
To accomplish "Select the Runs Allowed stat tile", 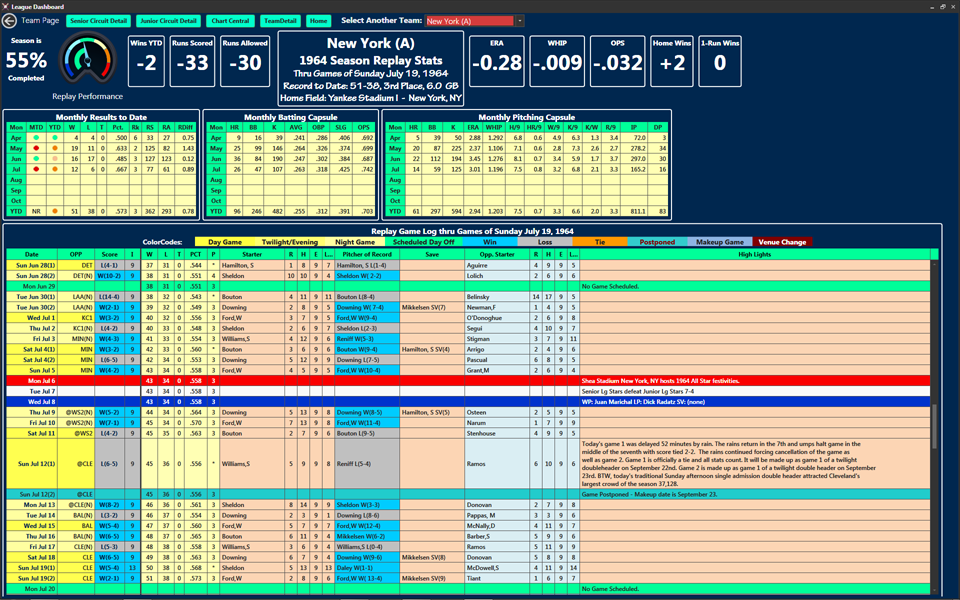I will tap(245, 61).
